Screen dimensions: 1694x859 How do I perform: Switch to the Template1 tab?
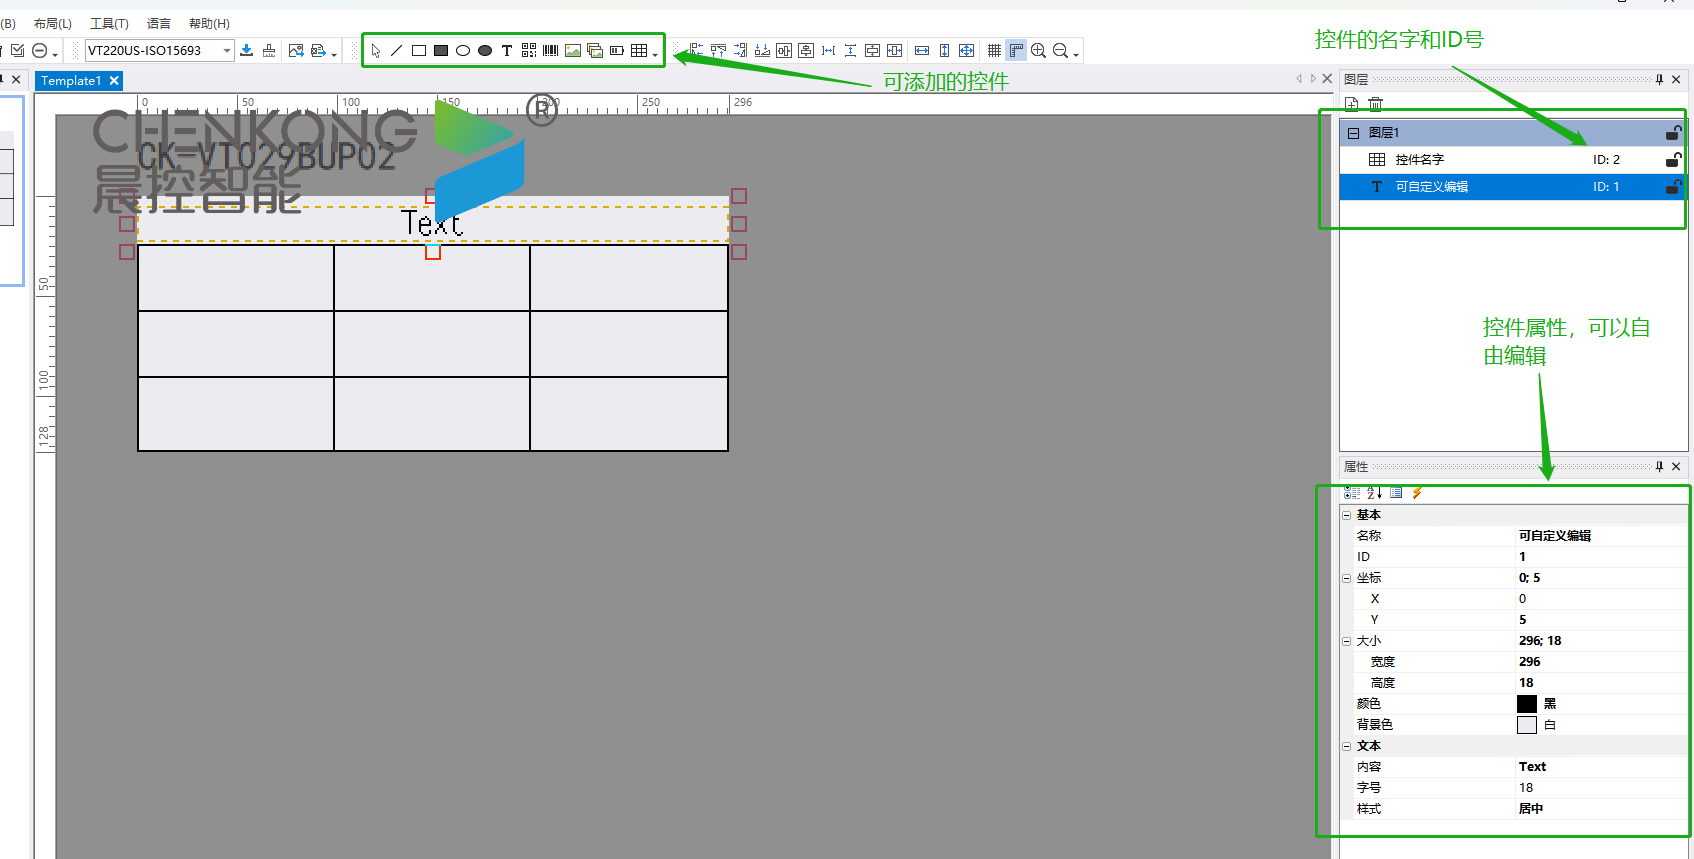pos(70,81)
